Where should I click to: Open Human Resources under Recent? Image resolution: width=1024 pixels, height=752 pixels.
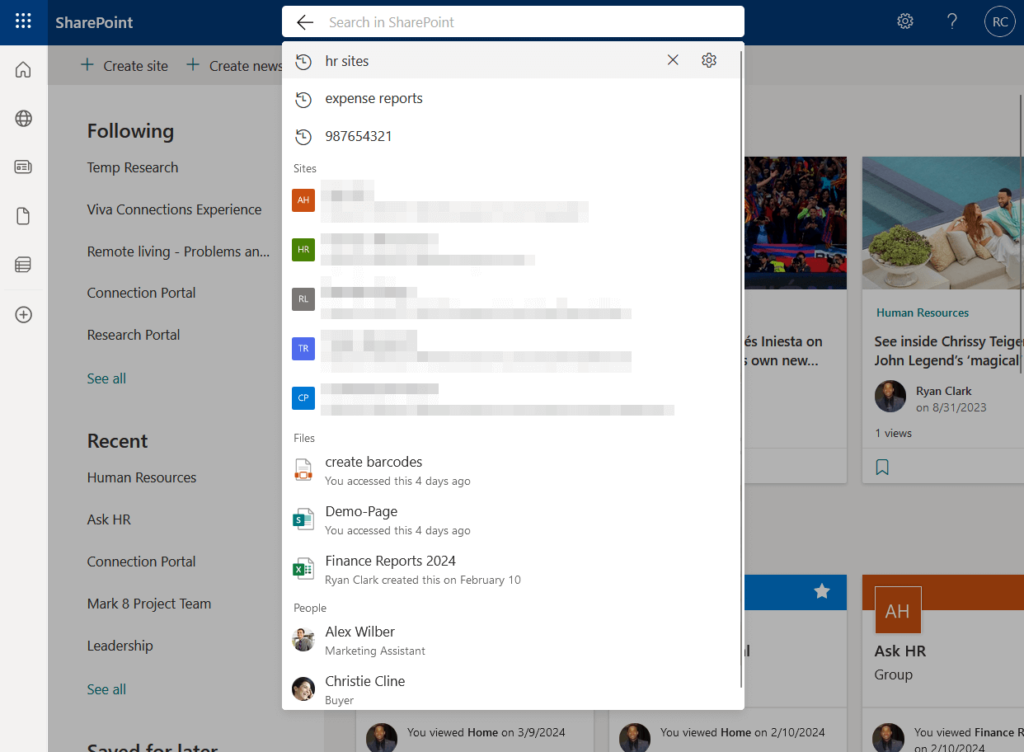coord(142,478)
